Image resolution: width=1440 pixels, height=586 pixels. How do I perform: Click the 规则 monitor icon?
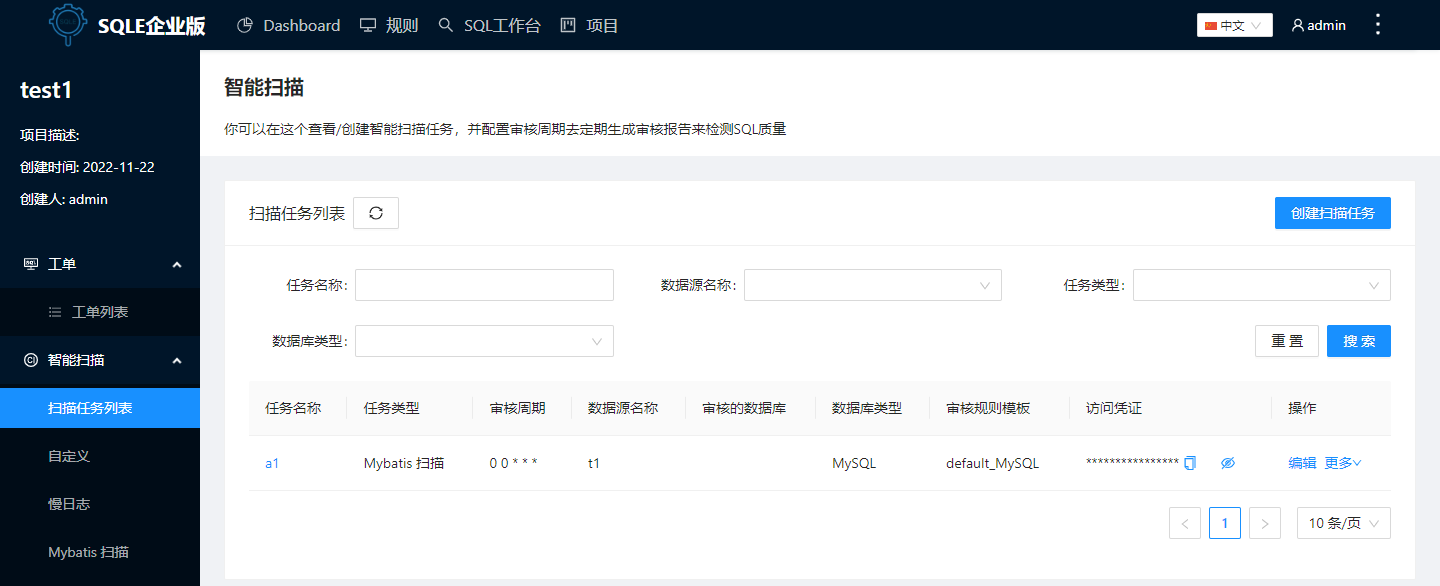tap(369, 25)
